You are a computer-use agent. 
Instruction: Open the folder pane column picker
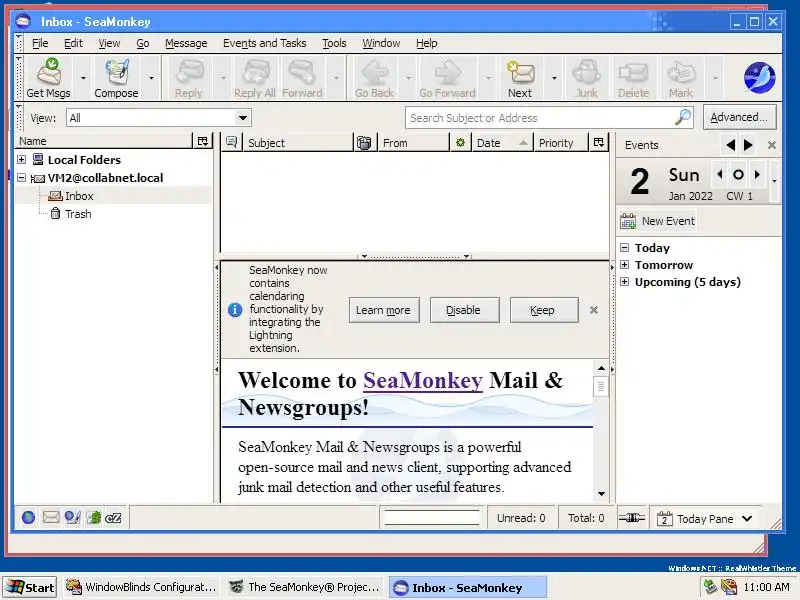click(x=203, y=141)
